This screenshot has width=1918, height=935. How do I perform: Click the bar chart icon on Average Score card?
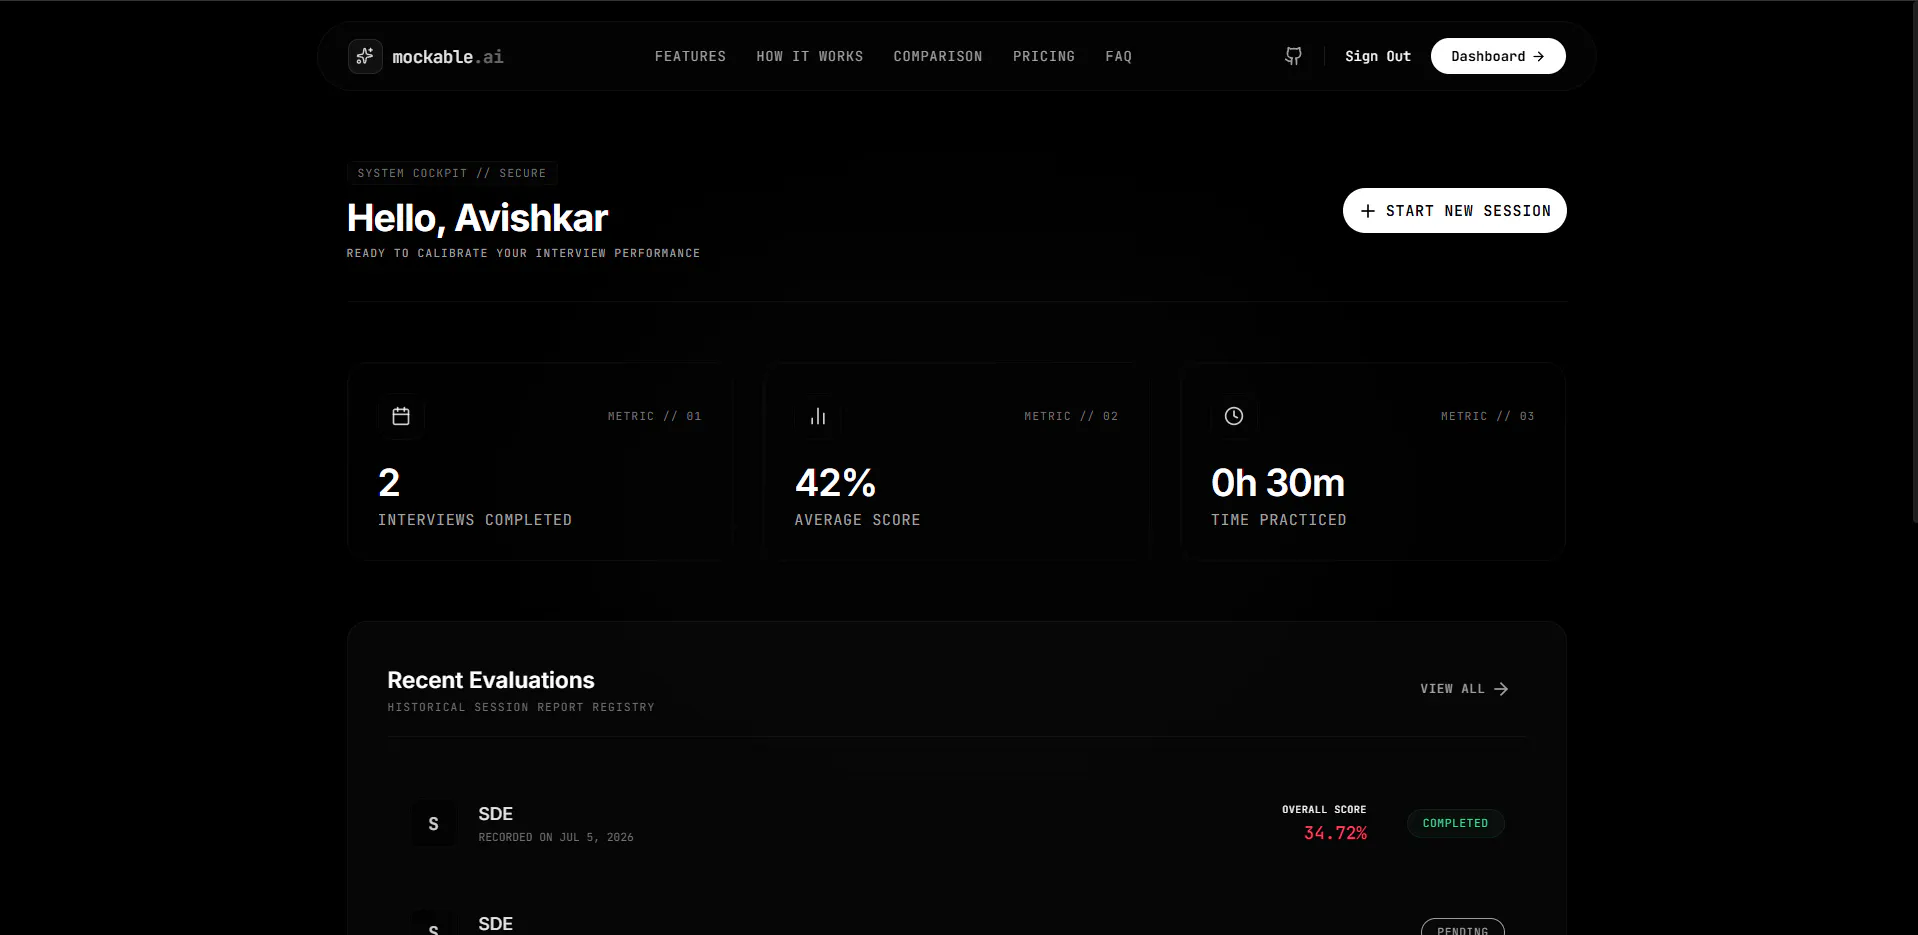pos(818,416)
